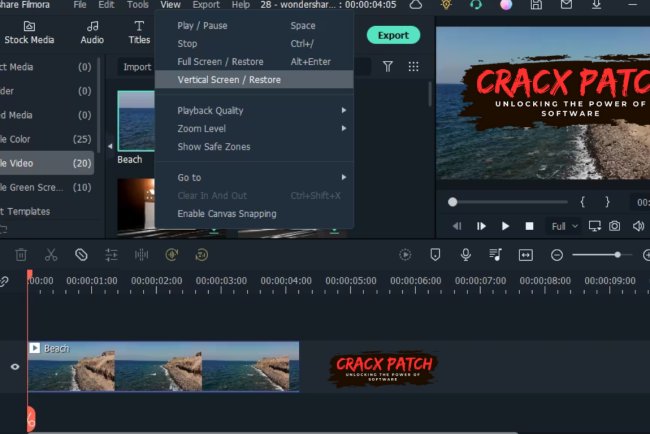650x434 pixels.
Task: Stop the preview playback
Action: click(529, 226)
